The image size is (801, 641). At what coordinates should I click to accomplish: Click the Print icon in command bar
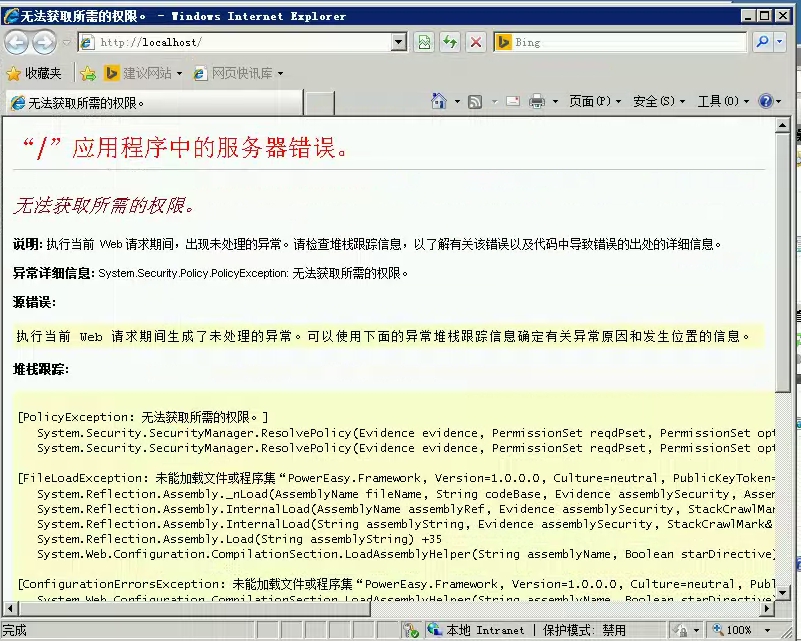point(537,101)
